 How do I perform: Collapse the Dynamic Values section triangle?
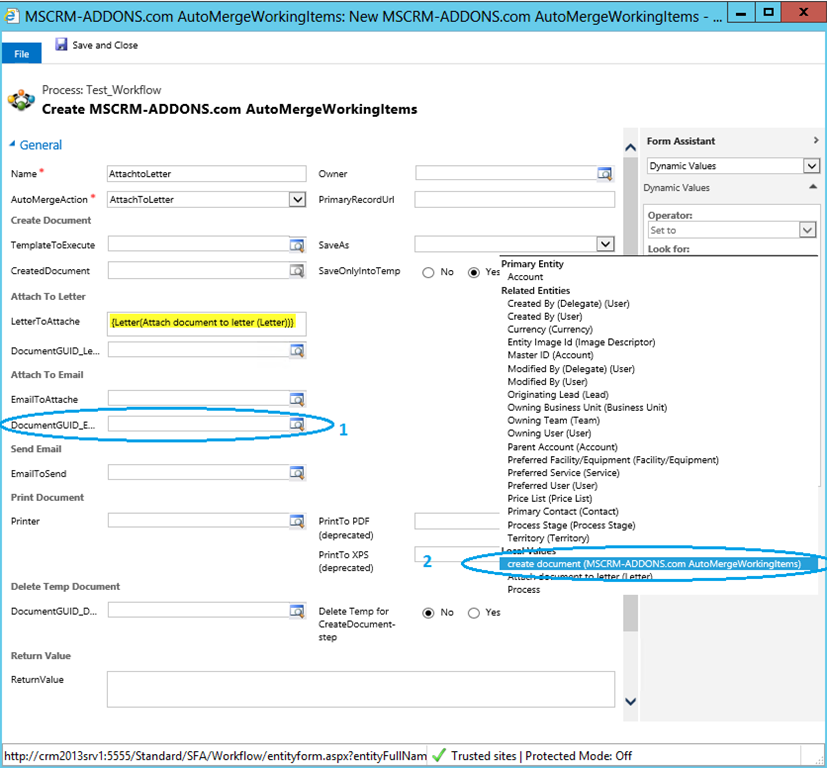click(x=813, y=187)
